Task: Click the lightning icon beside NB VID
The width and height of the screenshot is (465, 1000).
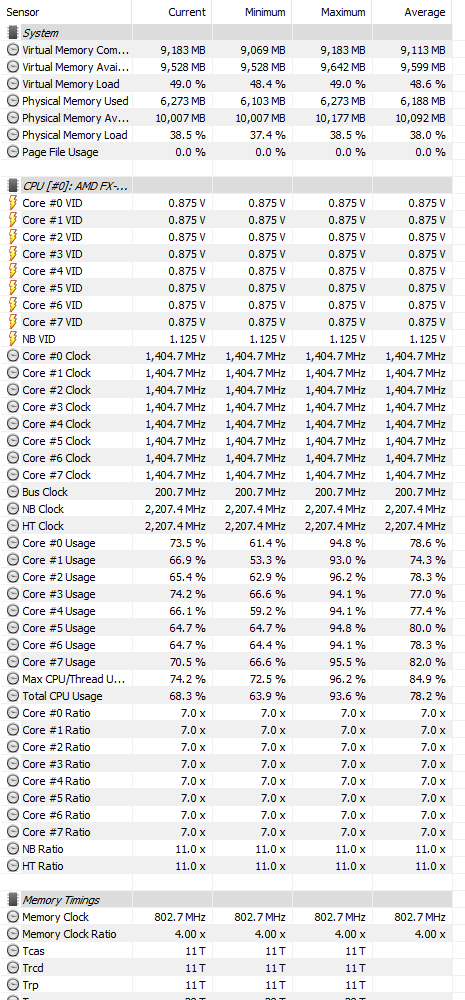Action: click(x=13, y=339)
